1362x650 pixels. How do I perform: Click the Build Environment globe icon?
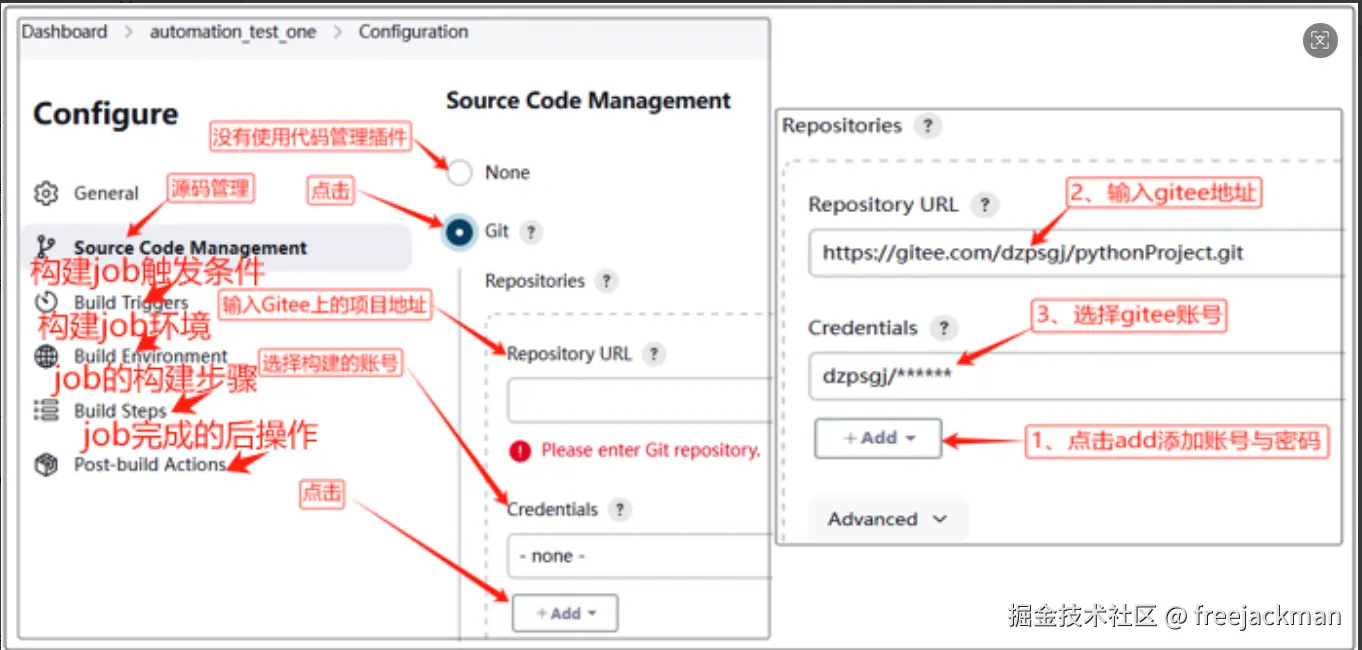click(x=46, y=356)
